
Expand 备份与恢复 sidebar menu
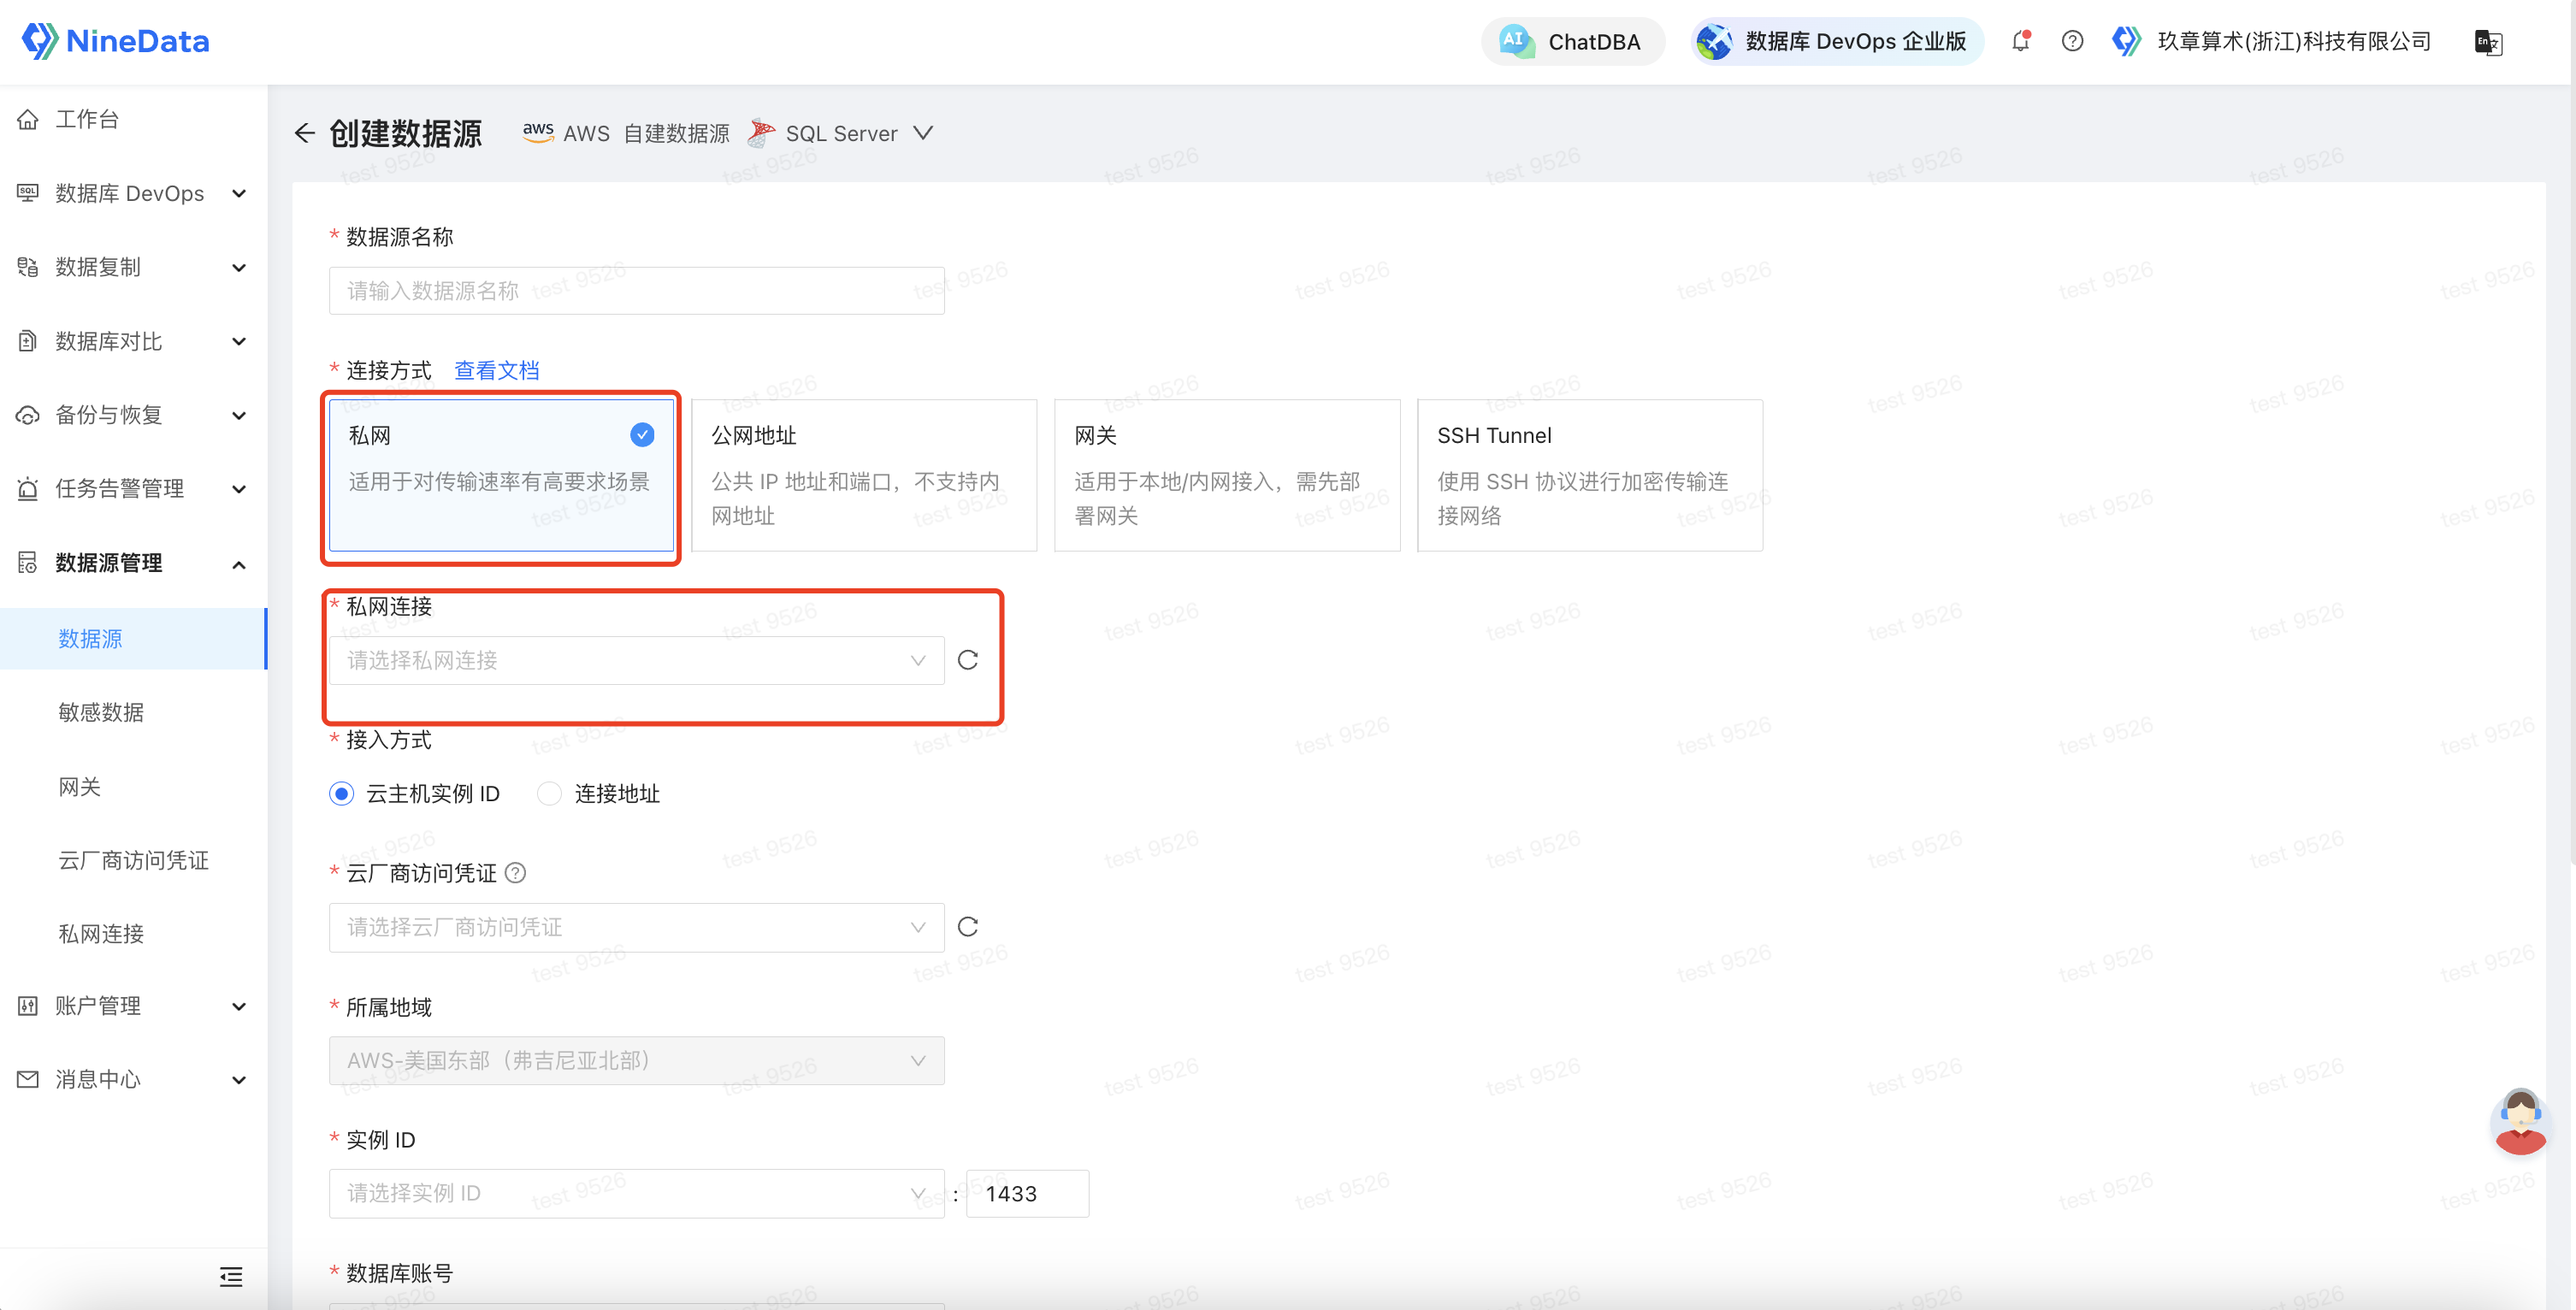point(134,415)
